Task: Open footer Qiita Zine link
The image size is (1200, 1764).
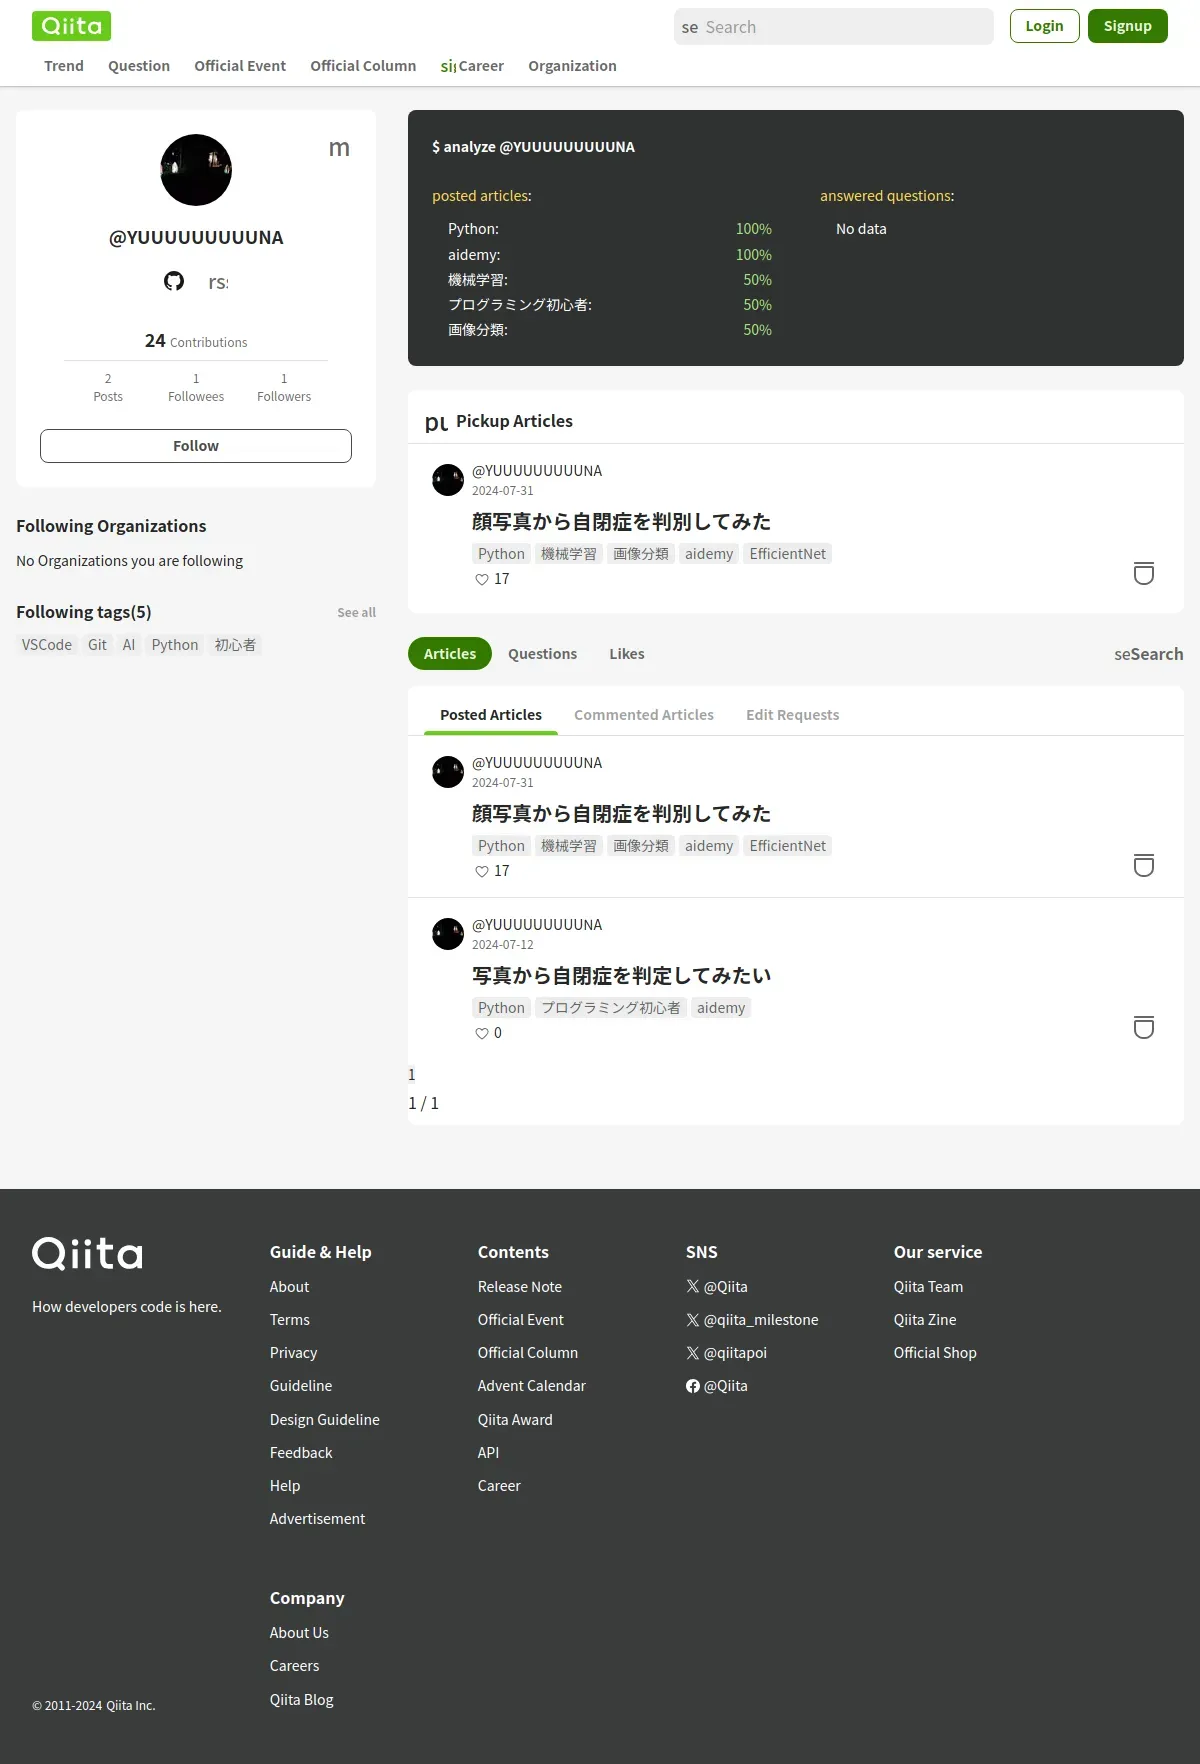Action: tap(925, 1320)
